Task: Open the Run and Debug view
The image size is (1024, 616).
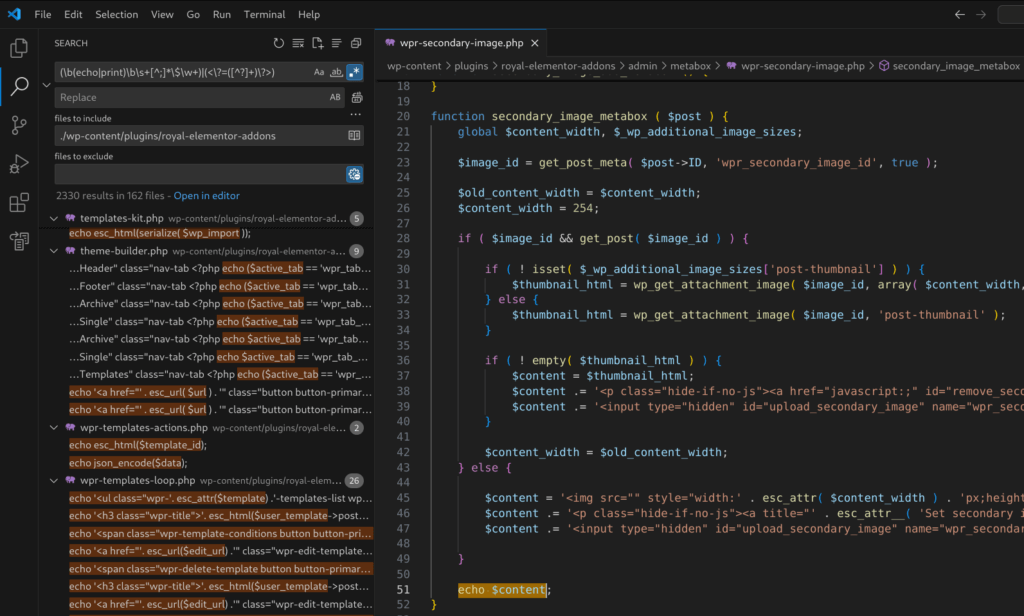Action: pos(20,164)
